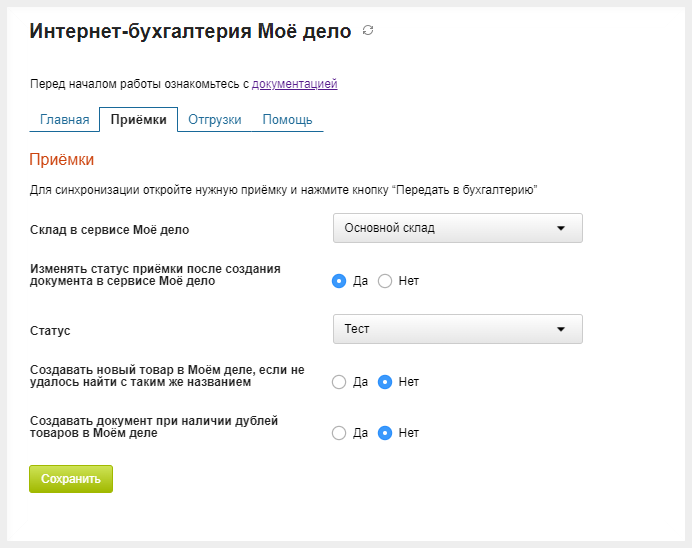Choose Нет for changing приёмки status
Viewport: 692px width, 548px height.
[385, 281]
